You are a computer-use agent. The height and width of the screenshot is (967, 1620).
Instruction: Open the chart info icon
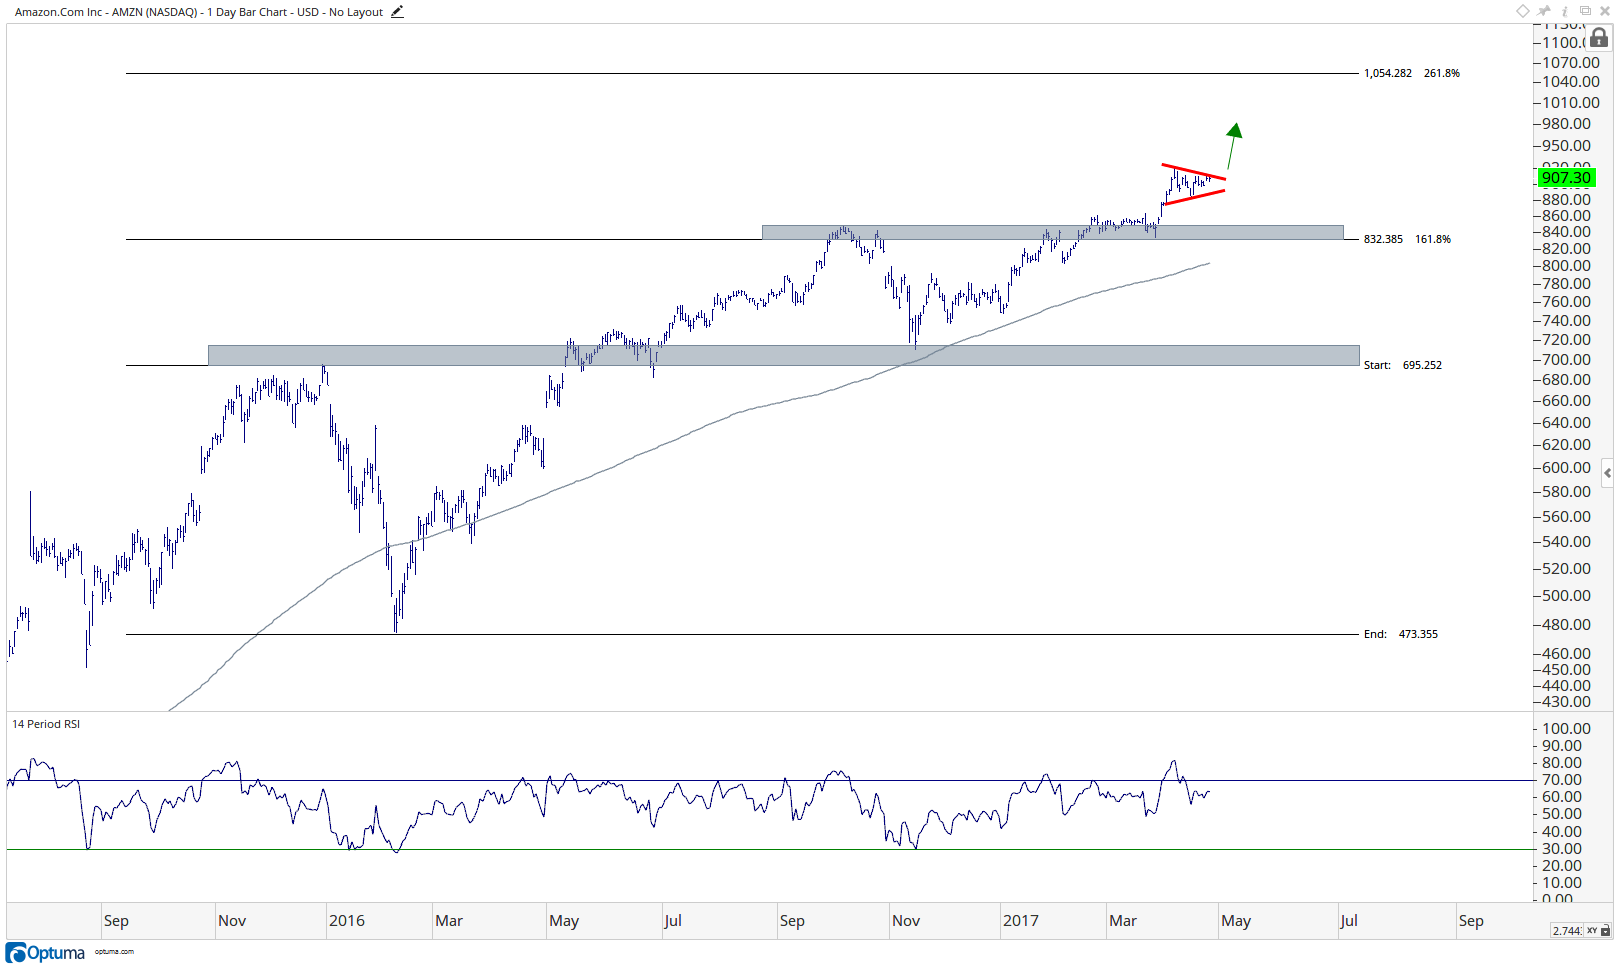1565,12
